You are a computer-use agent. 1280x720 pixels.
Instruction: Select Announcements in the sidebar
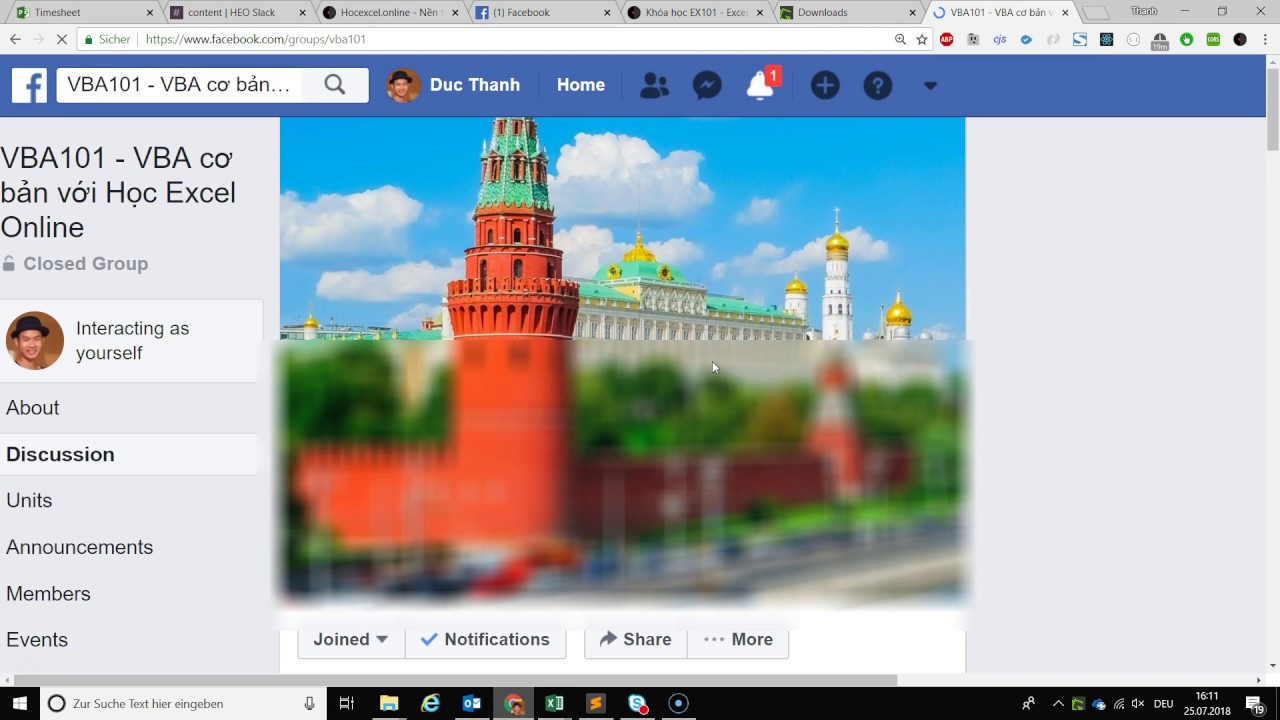coord(79,547)
